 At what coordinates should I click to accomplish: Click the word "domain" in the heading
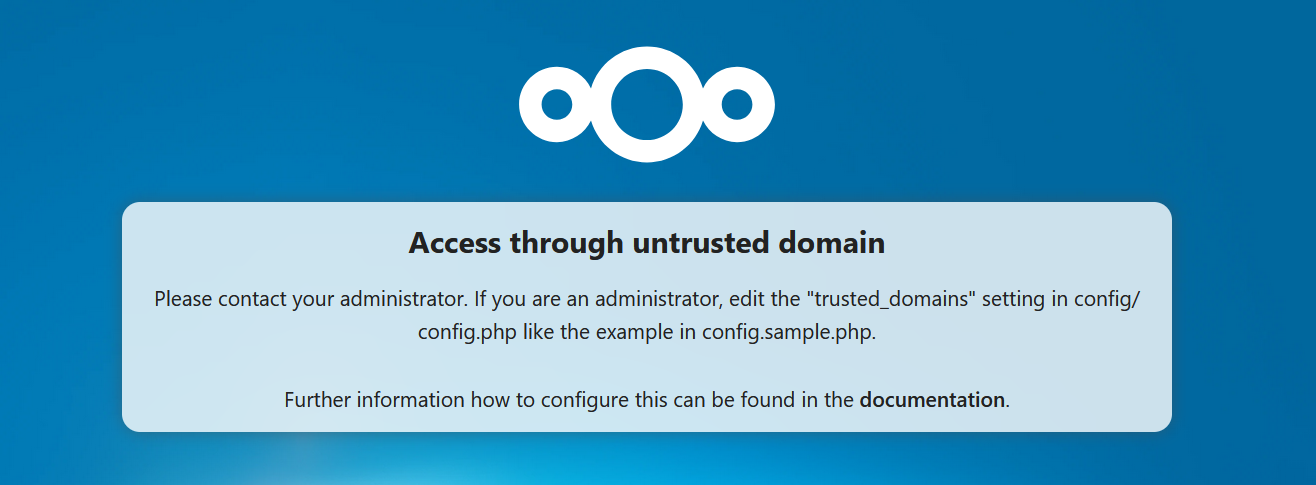point(835,243)
